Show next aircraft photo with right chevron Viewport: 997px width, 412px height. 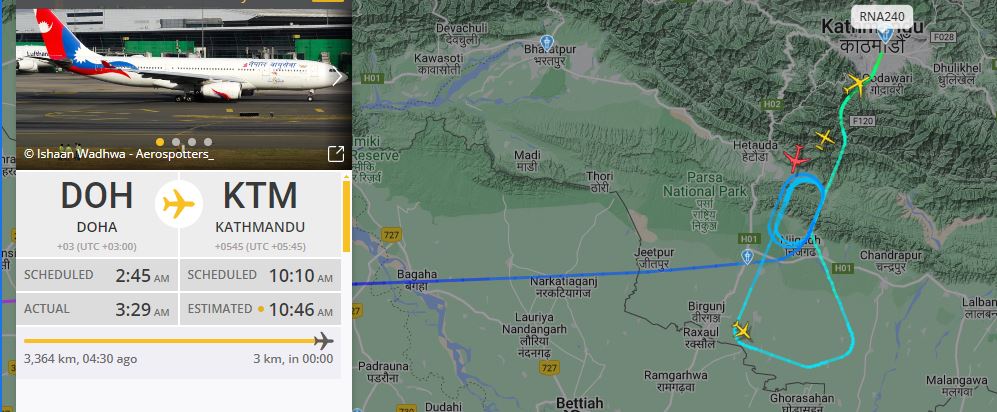point(338,77)
